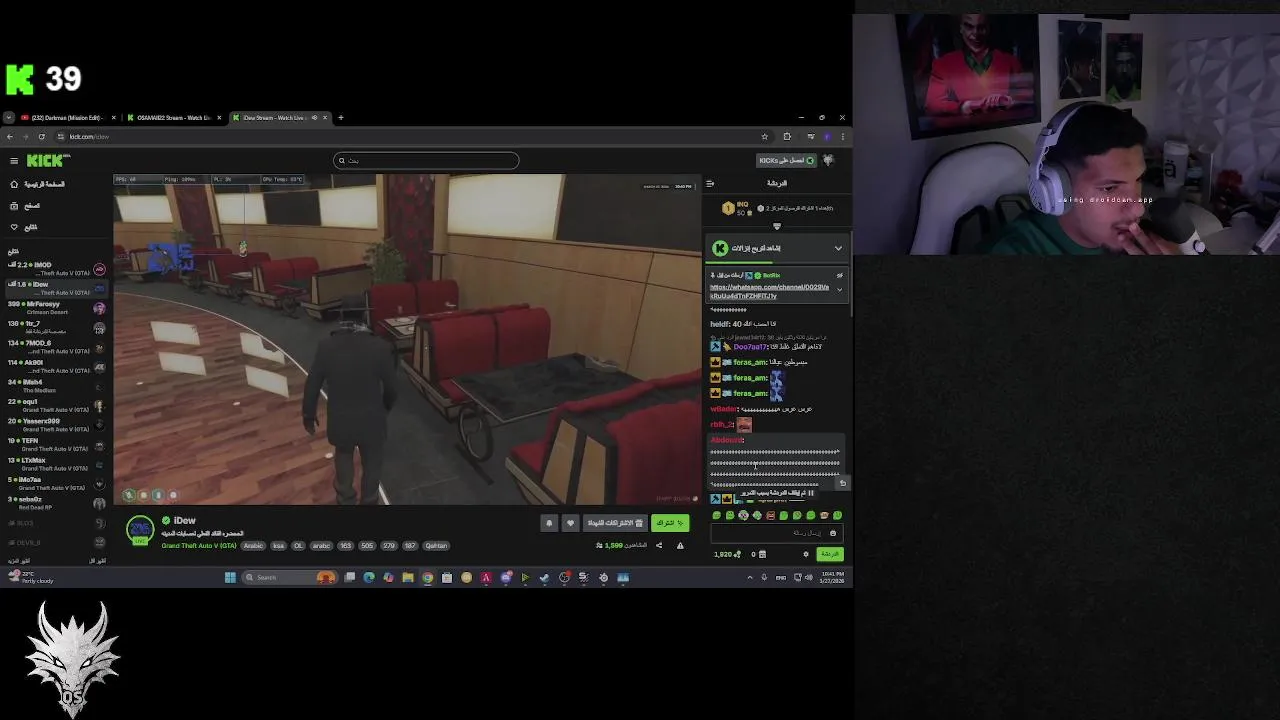Image resolution: width=1280 pixels, height=720 pixels.
Task: Open the user avatar menu in header
Action: 828,160
